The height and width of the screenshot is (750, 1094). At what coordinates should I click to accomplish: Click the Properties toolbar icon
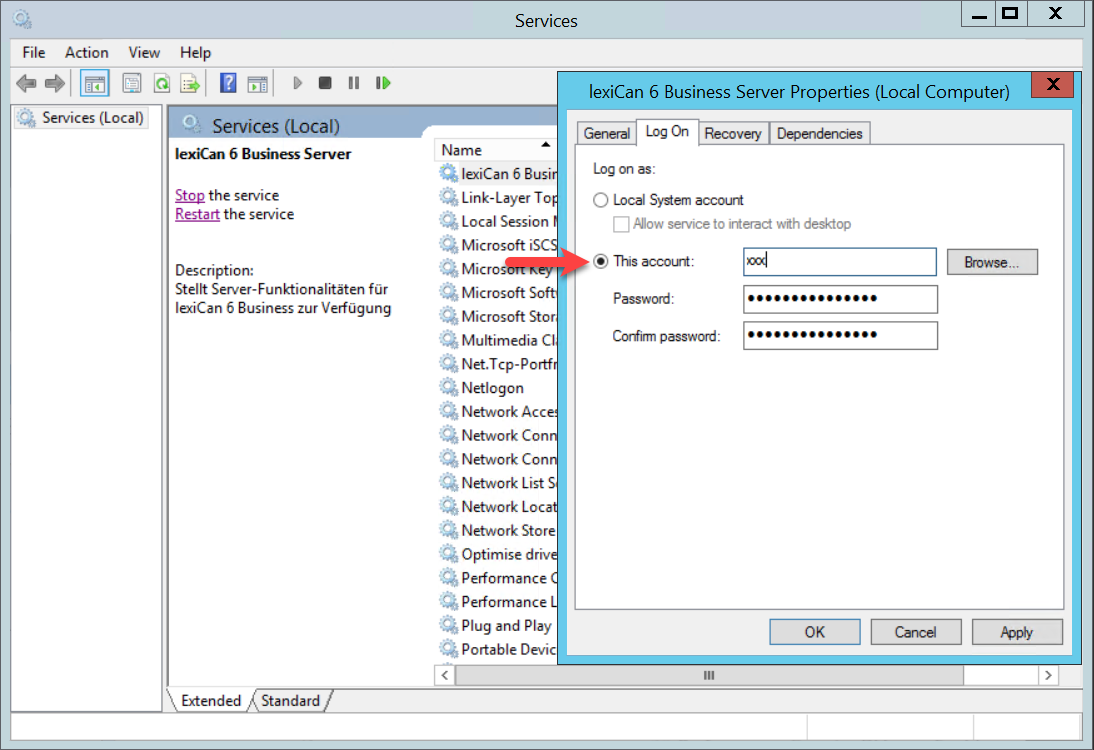(x=131, y=83)
